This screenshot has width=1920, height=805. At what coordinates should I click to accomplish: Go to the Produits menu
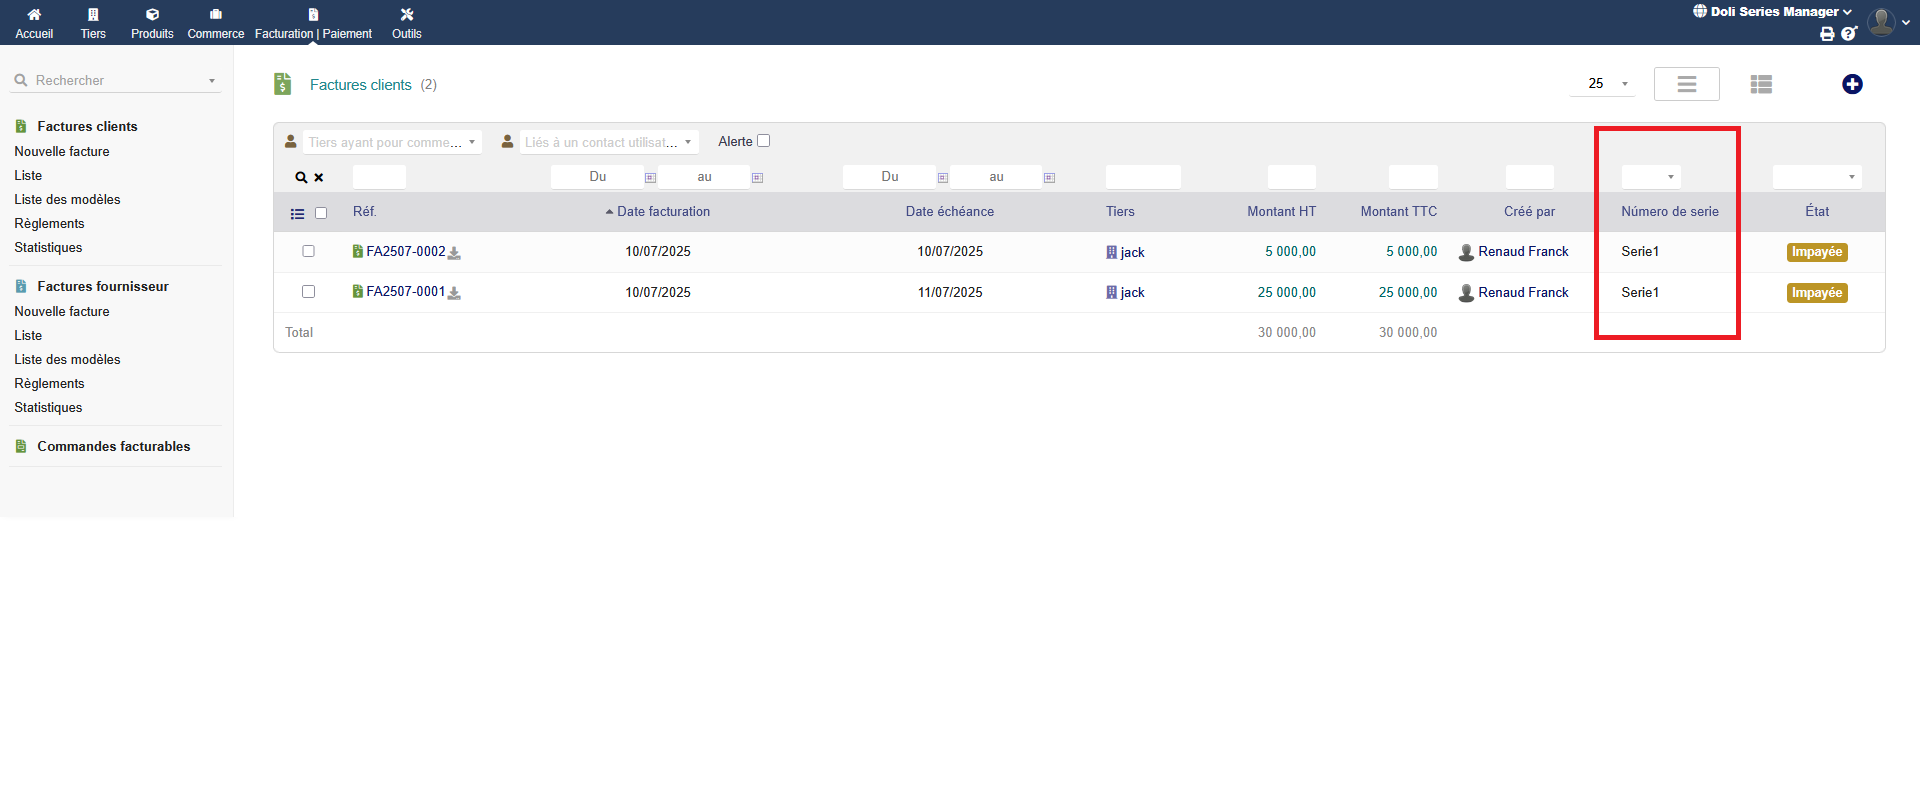tap(152, 23)
